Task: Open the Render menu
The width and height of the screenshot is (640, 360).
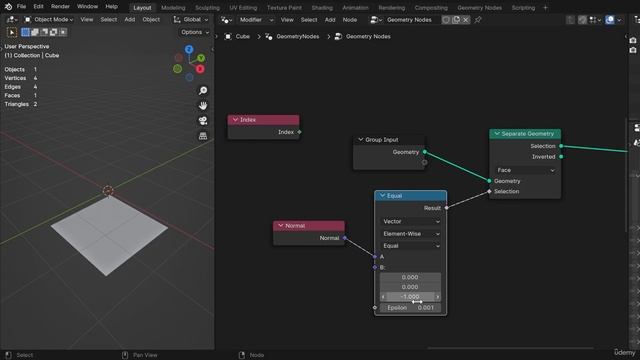Action: (x=60, y=7)
